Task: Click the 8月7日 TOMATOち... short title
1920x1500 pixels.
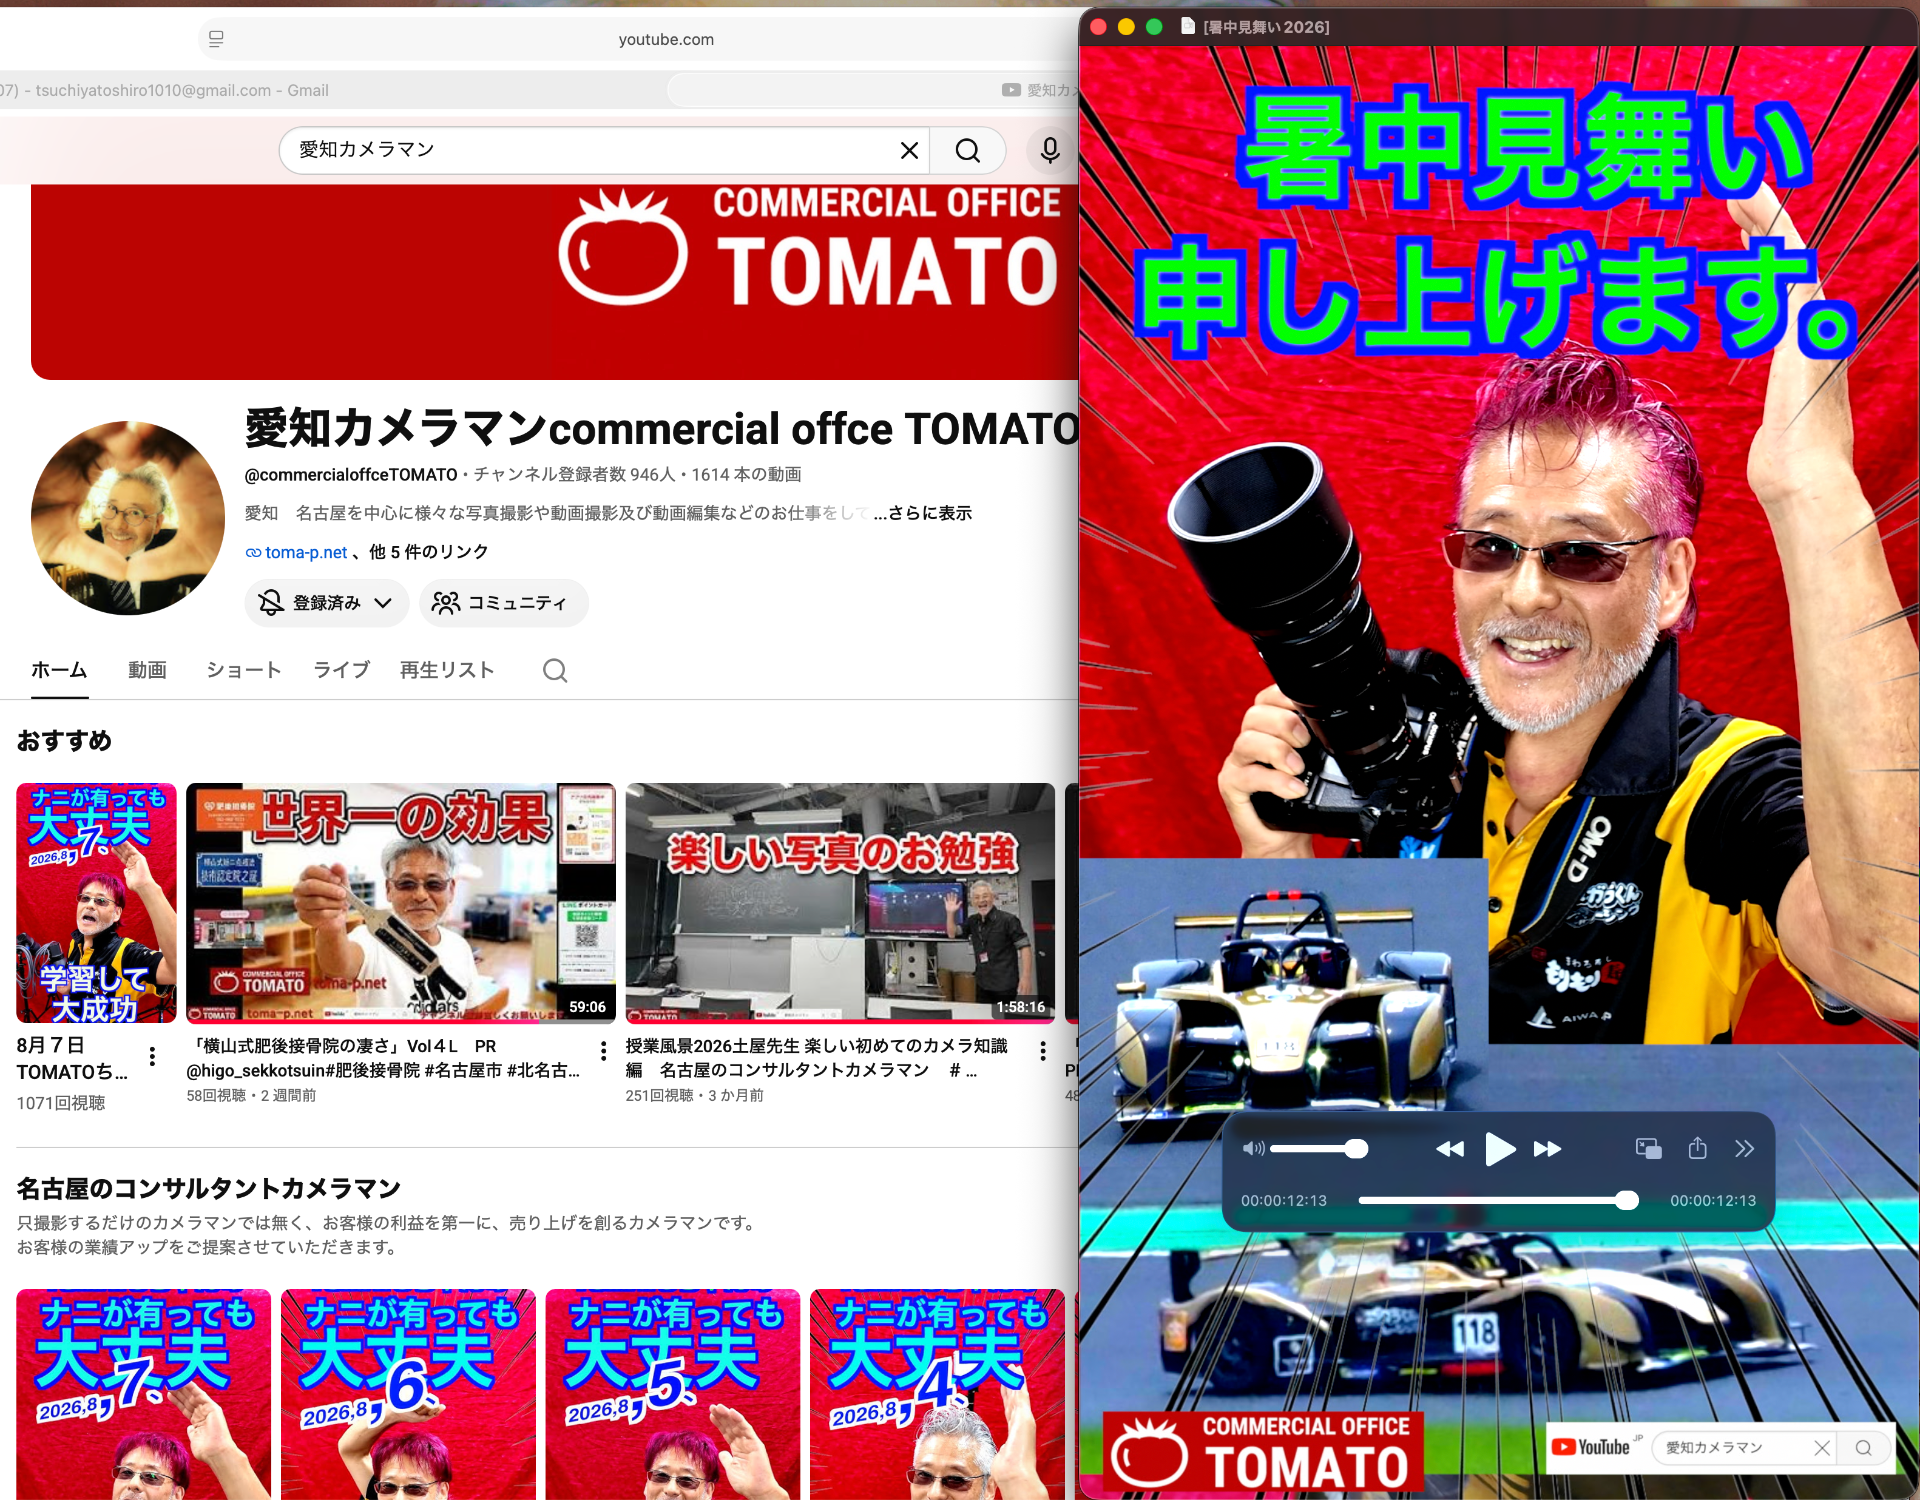Action: click(72, 1058)
